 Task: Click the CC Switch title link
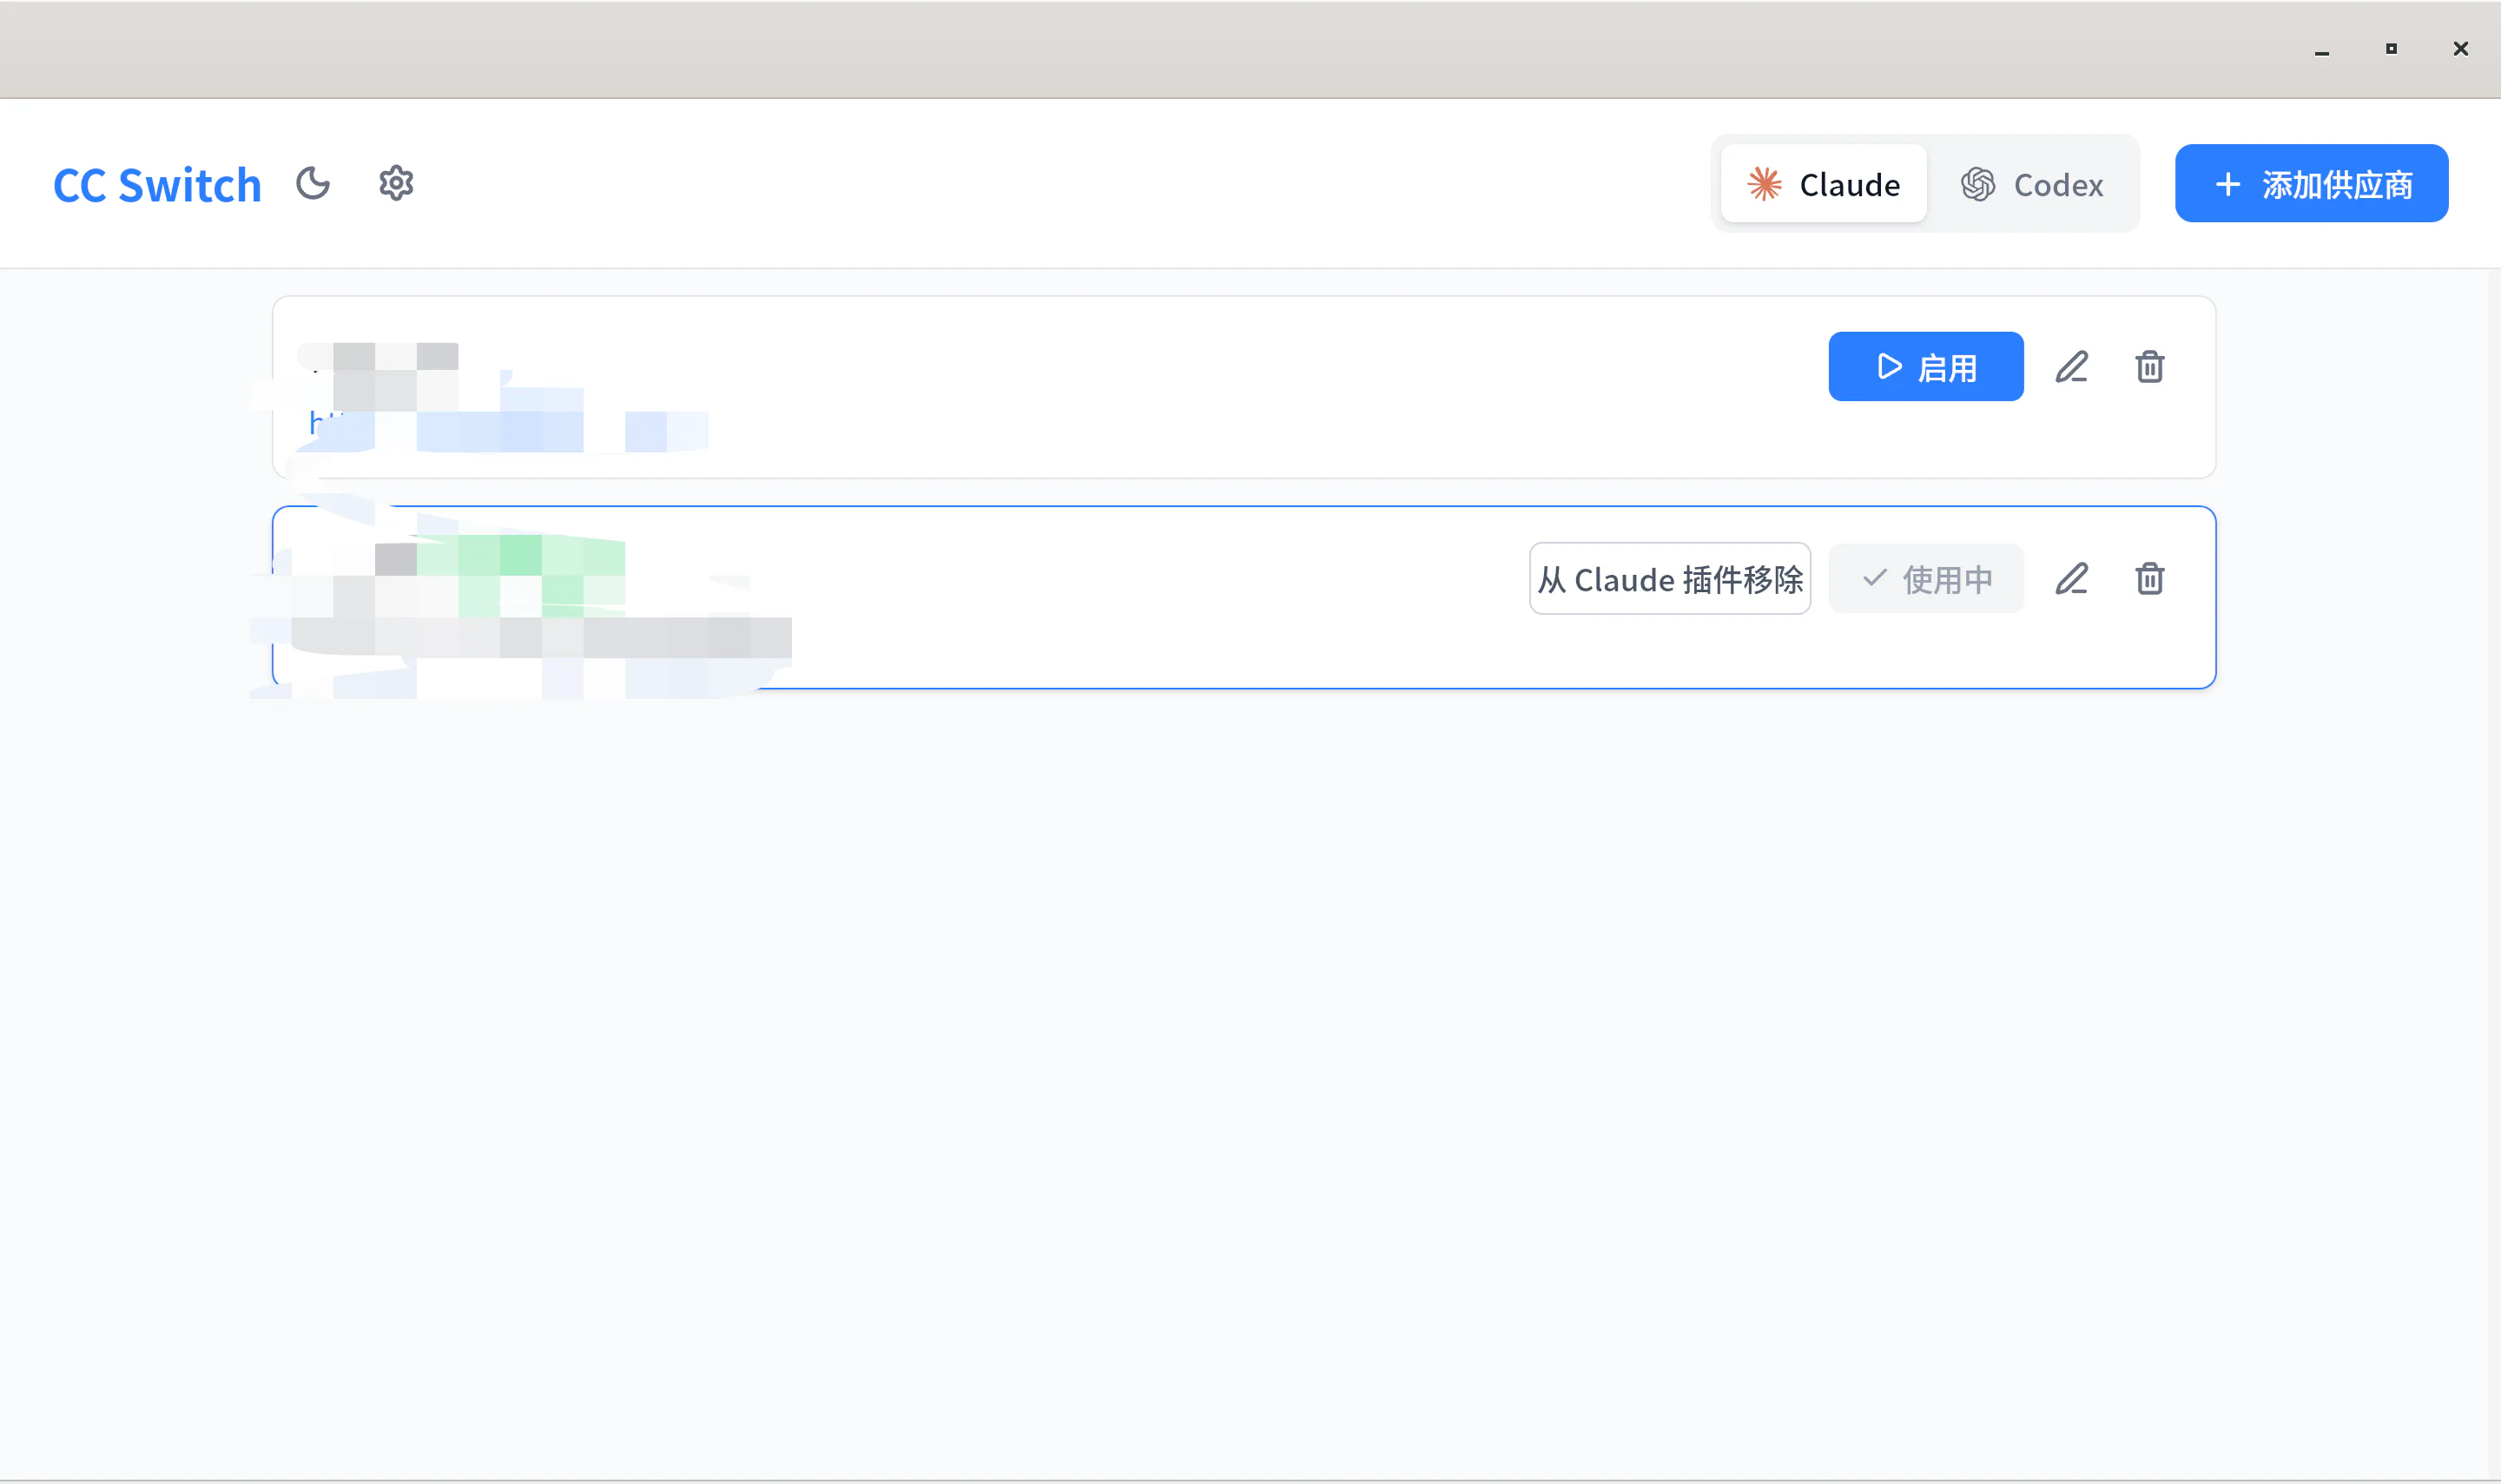(x=157, y=185)
